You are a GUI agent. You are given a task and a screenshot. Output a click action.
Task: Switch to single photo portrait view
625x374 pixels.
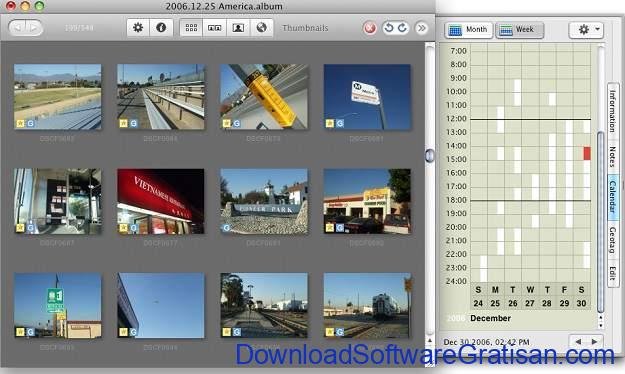pos(238,28)
